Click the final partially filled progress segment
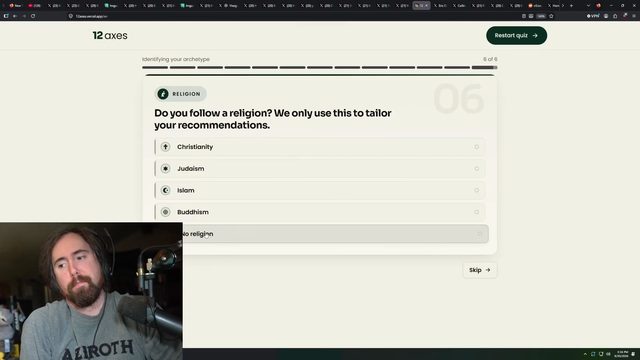This screenshot has width=640, height=360. coord(484,67)
